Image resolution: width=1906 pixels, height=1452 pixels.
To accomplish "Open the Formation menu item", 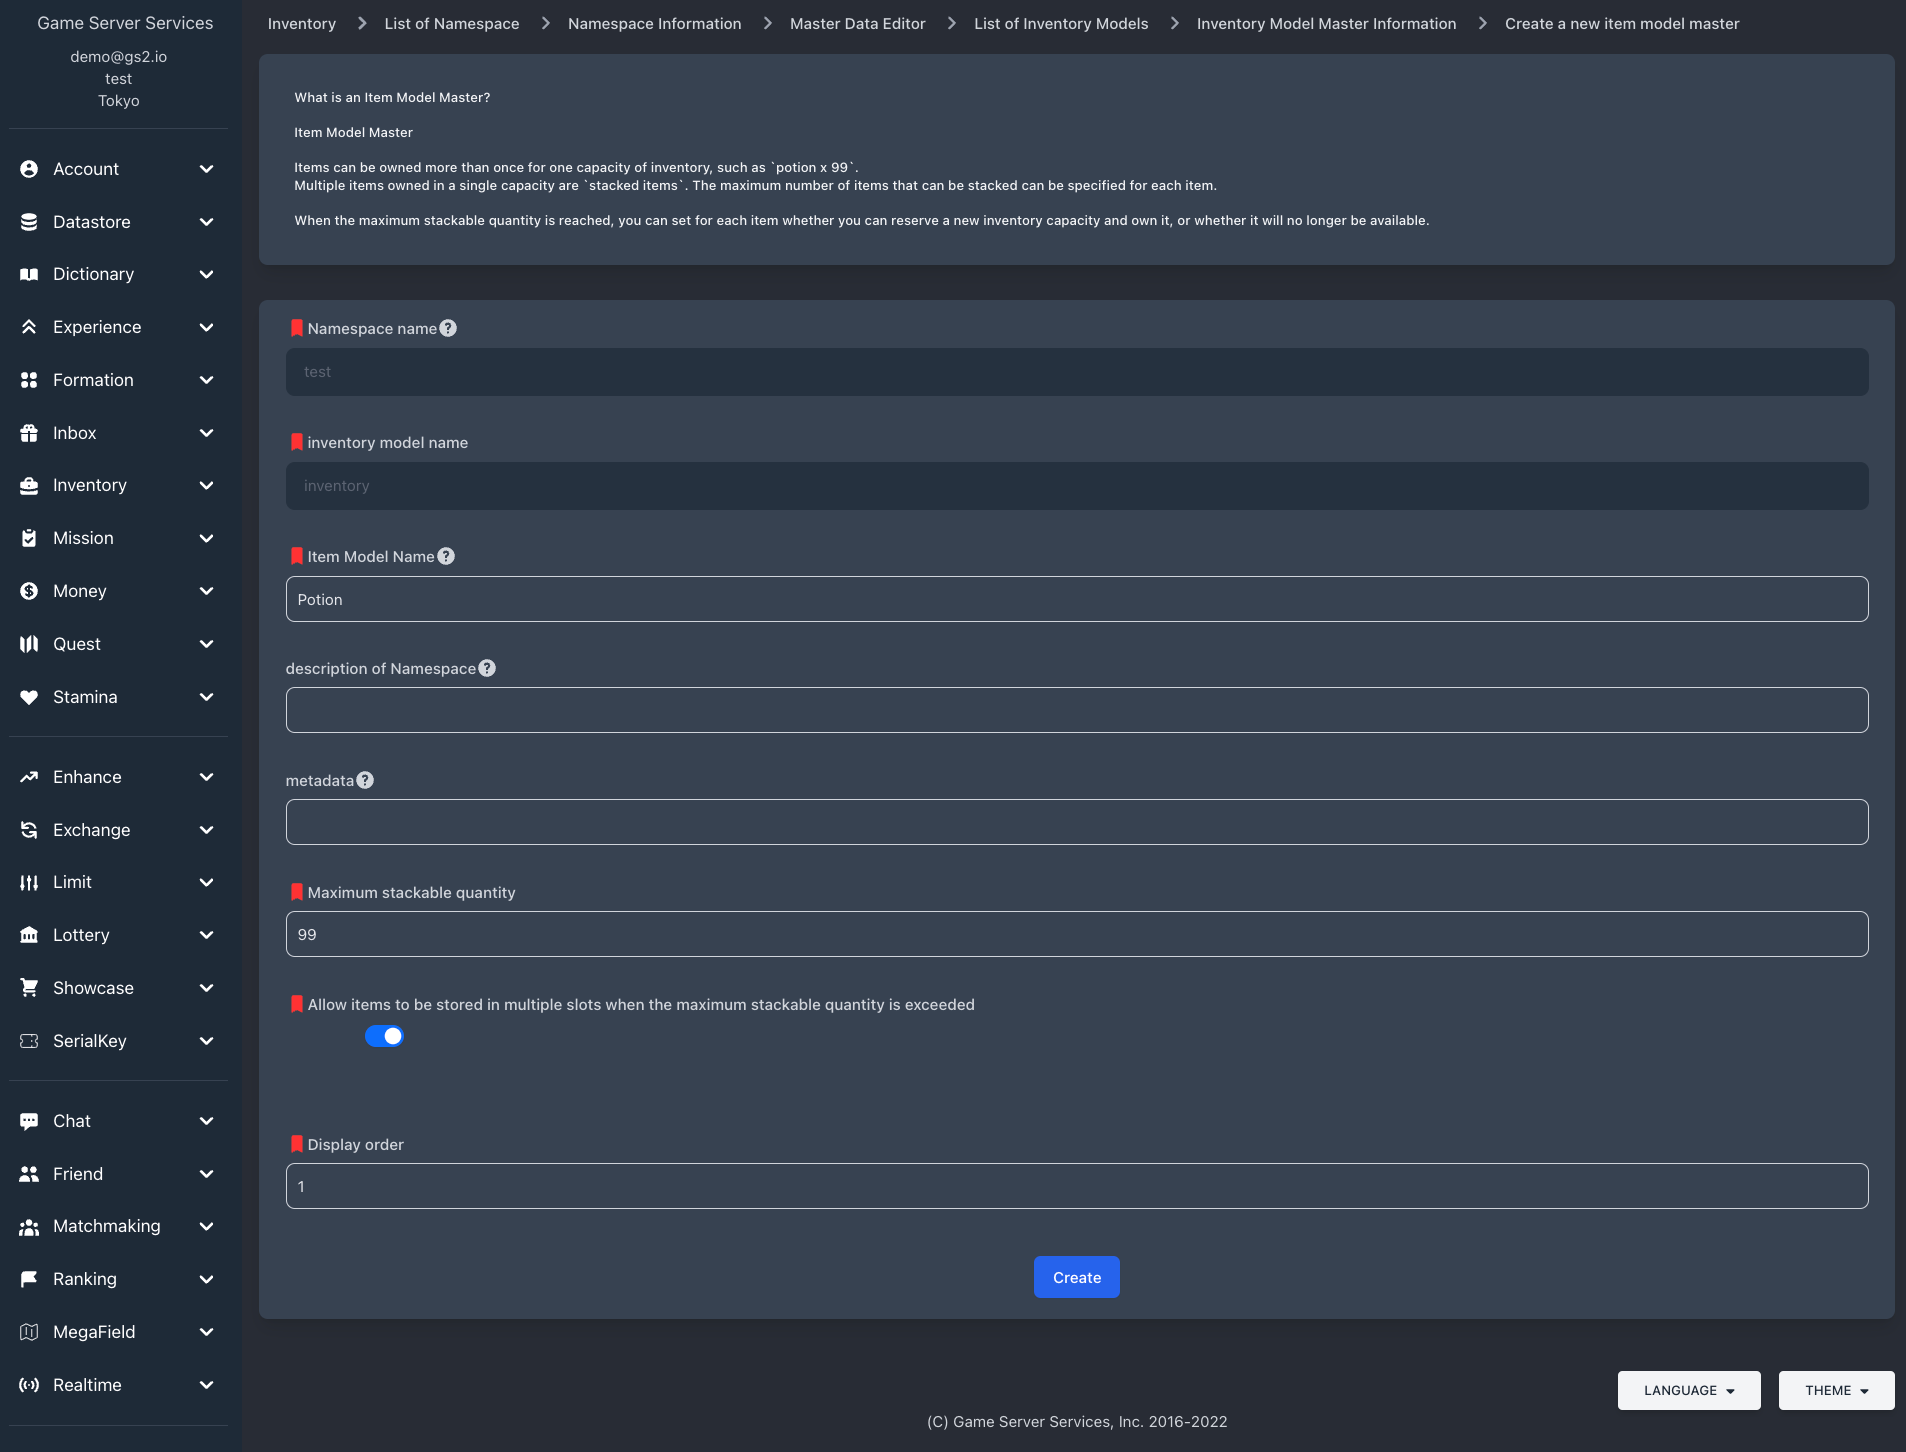I will (118, 380).
